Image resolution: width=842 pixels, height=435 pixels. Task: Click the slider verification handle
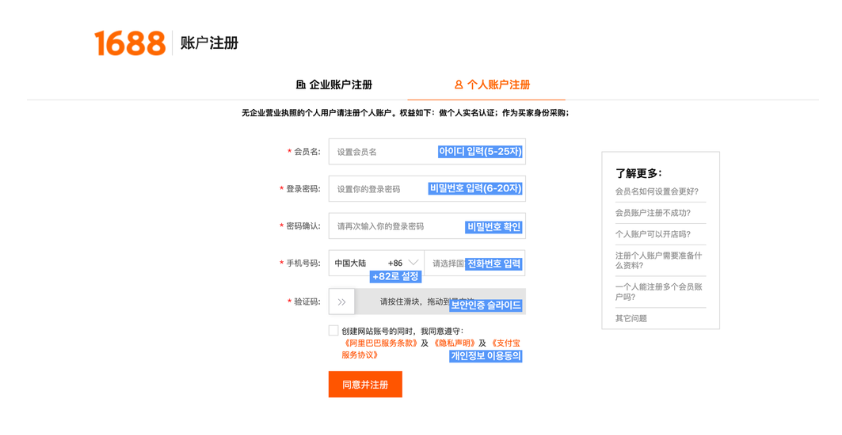[342, 302]
